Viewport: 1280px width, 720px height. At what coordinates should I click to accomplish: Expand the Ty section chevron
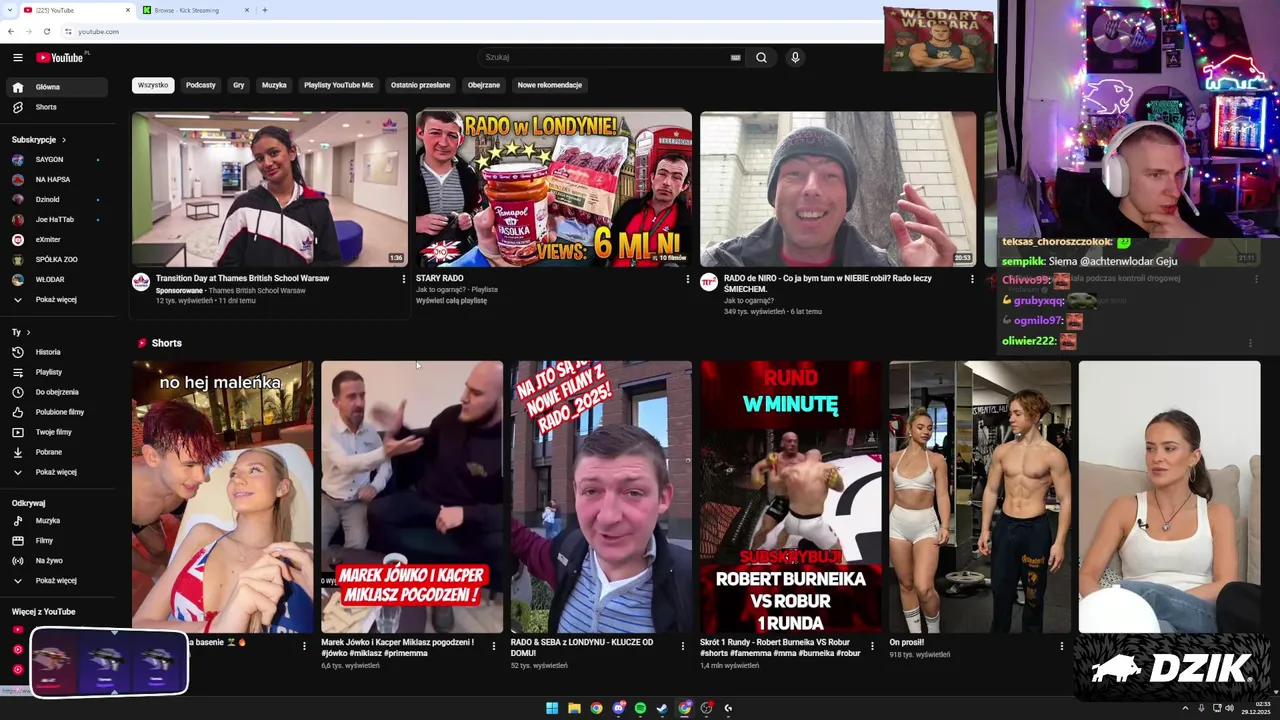(x=28, y=332)
